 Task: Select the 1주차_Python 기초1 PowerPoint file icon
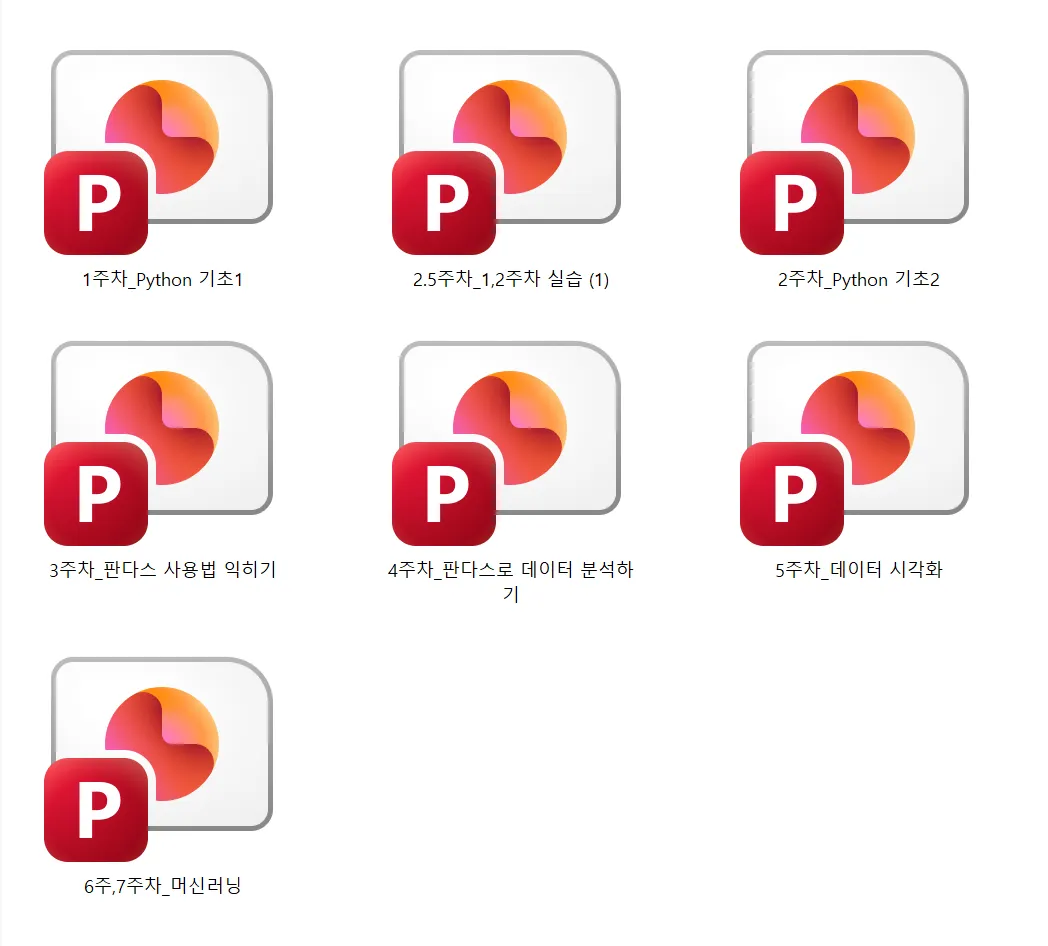click(159, 152)
